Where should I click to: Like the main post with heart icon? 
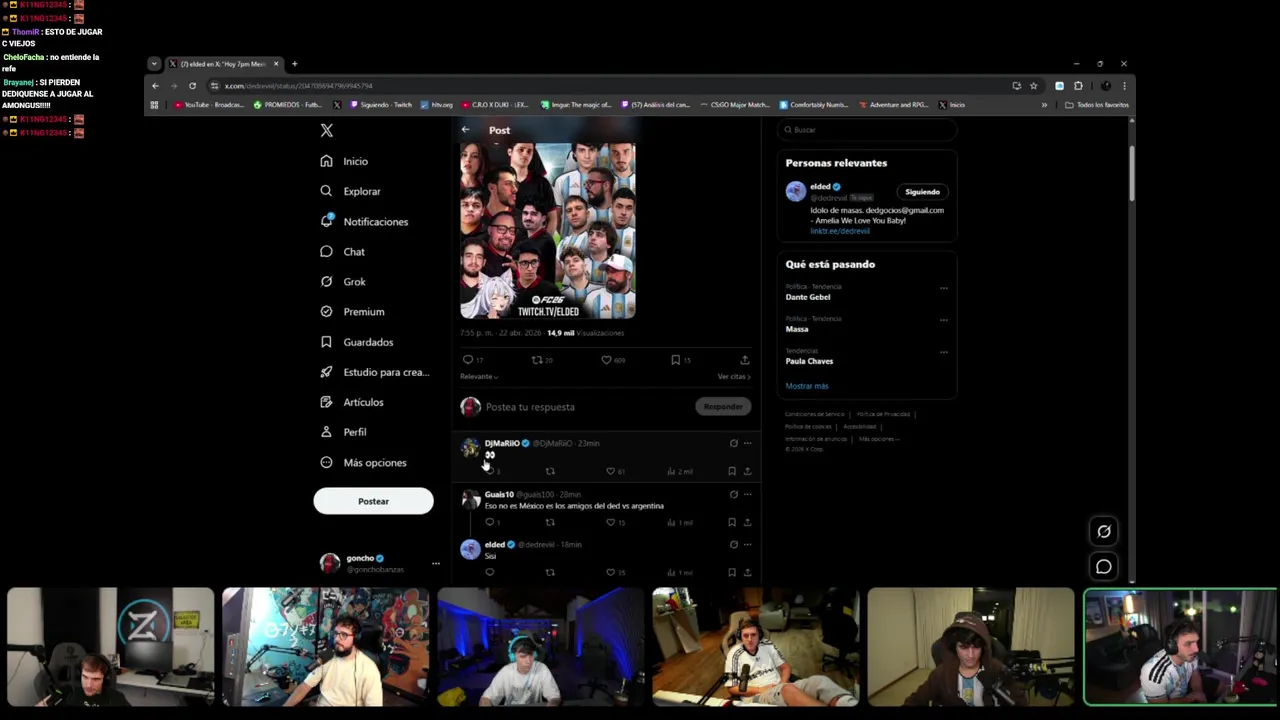(606, 360)
